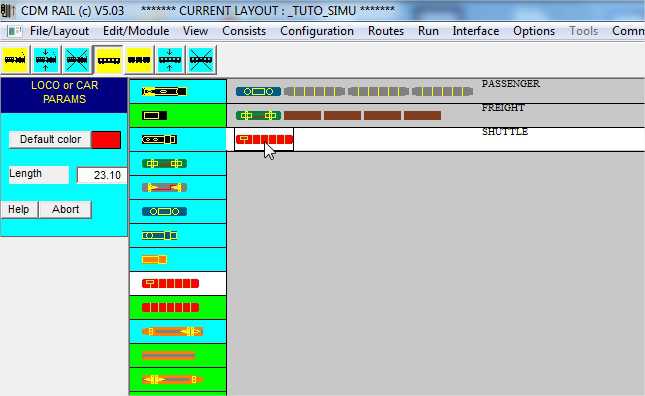This screenshot has width=645, height=396.
Task: Select the yellow passenger cars toolbar icon
Action: point(108,60)
